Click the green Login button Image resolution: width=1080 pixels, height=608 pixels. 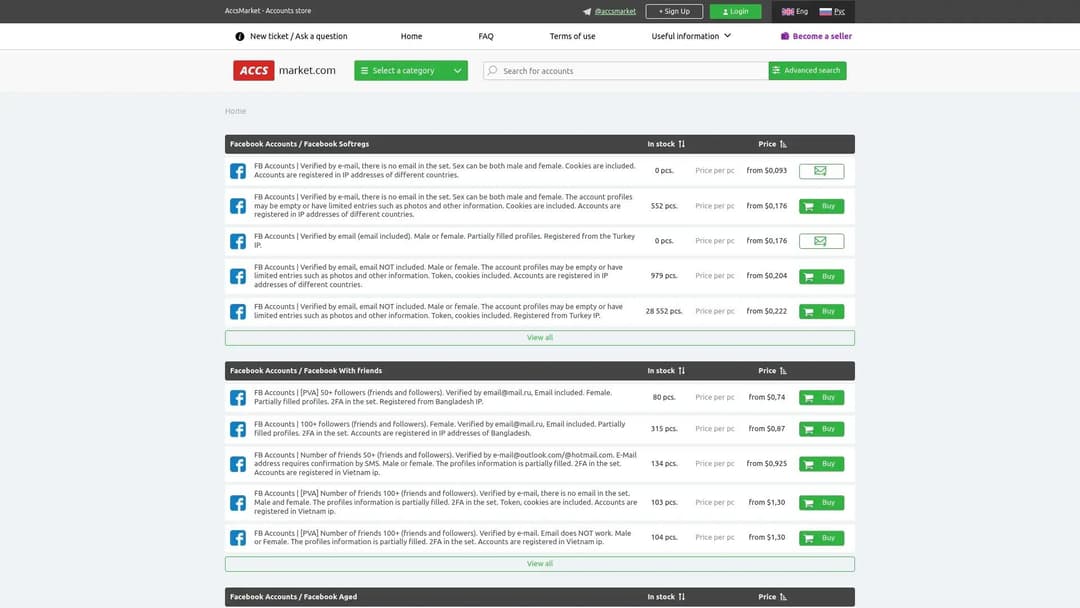point(735,12)
